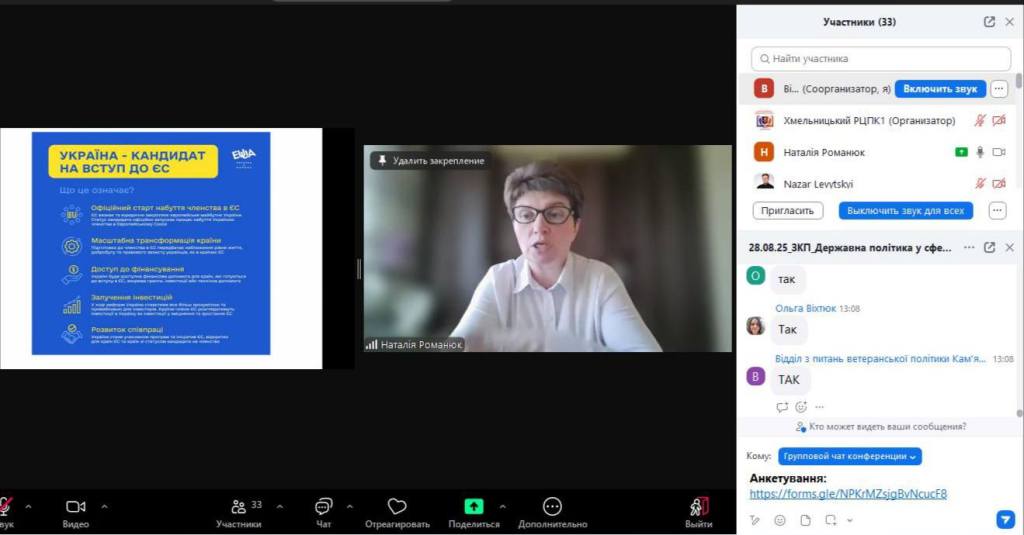Open the Reactions heart icon
Viewport: 1024px width, 535px height.
(397, 506)
